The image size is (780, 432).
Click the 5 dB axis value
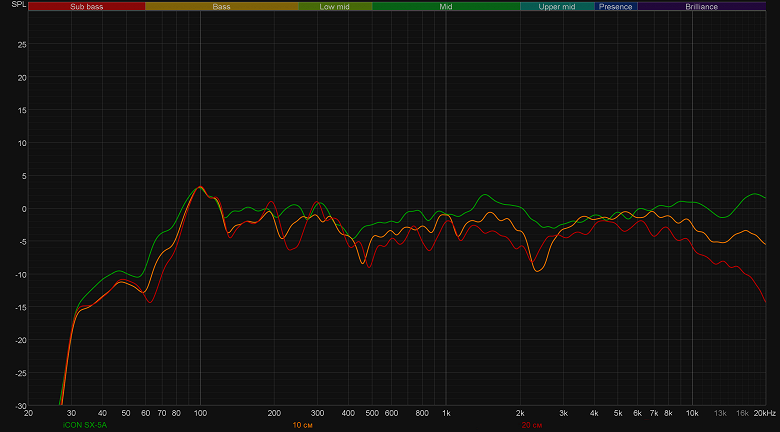[24, 176]
